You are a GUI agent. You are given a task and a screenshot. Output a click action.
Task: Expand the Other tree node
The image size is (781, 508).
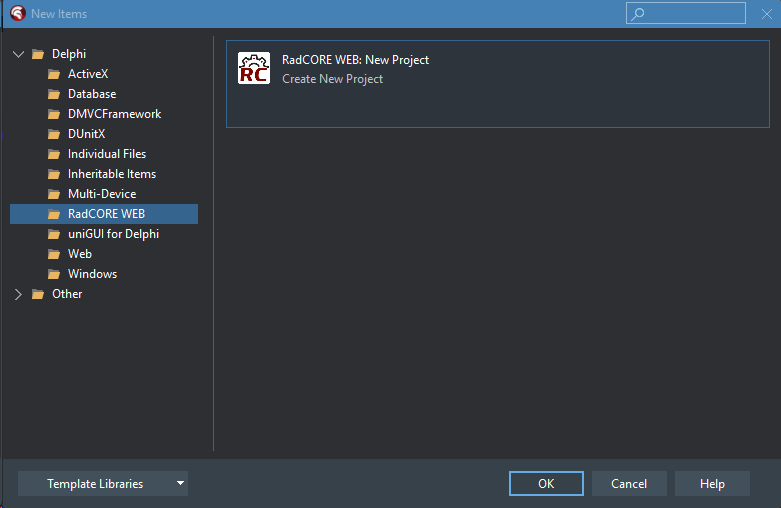point(18,294)
